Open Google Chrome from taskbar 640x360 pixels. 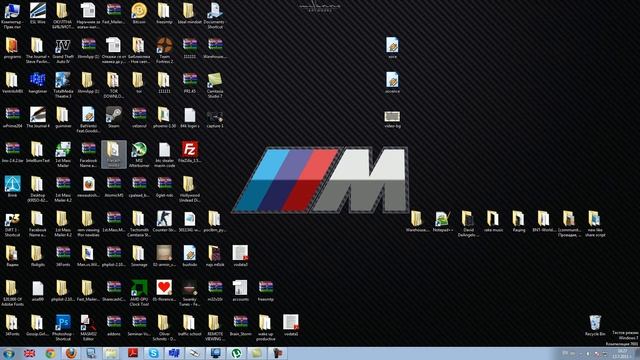point(51,353)
